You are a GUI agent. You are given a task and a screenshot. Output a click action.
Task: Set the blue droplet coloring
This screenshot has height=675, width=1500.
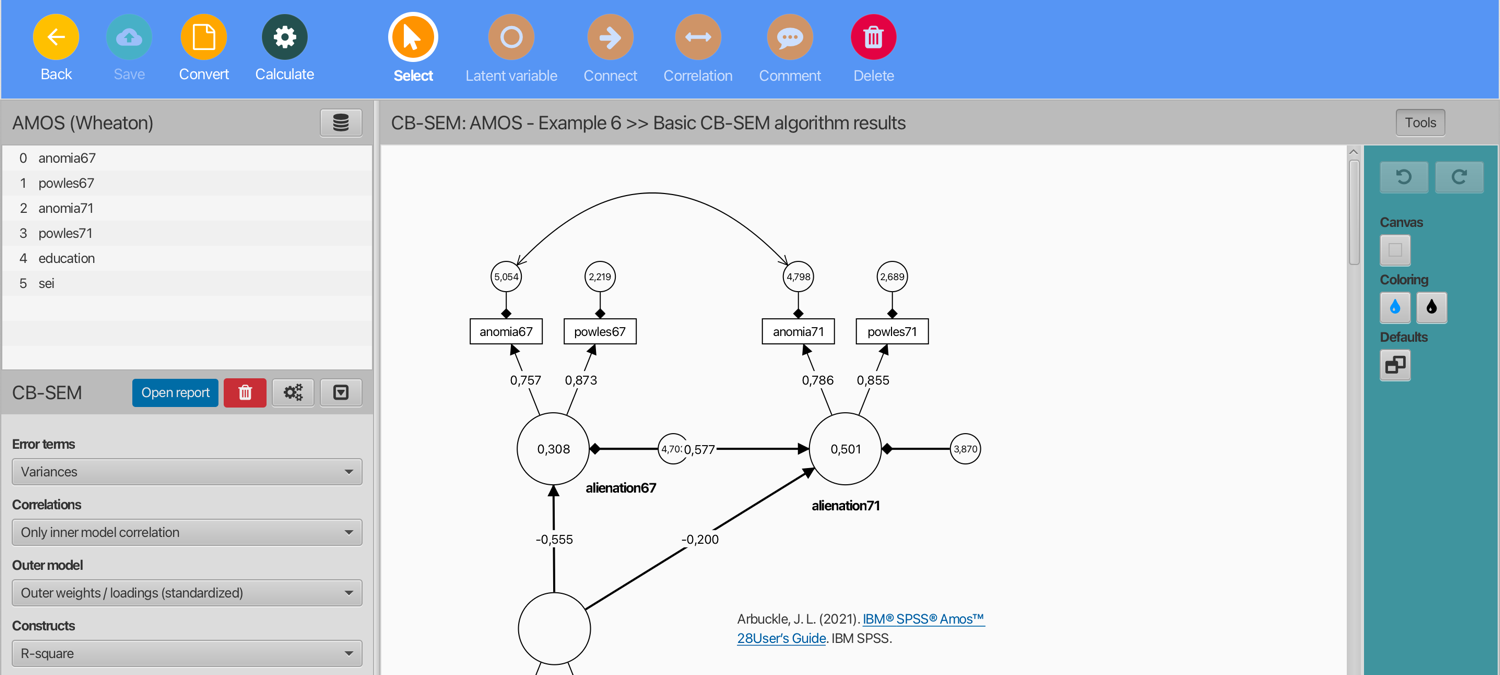click(x=1395, y=308)
